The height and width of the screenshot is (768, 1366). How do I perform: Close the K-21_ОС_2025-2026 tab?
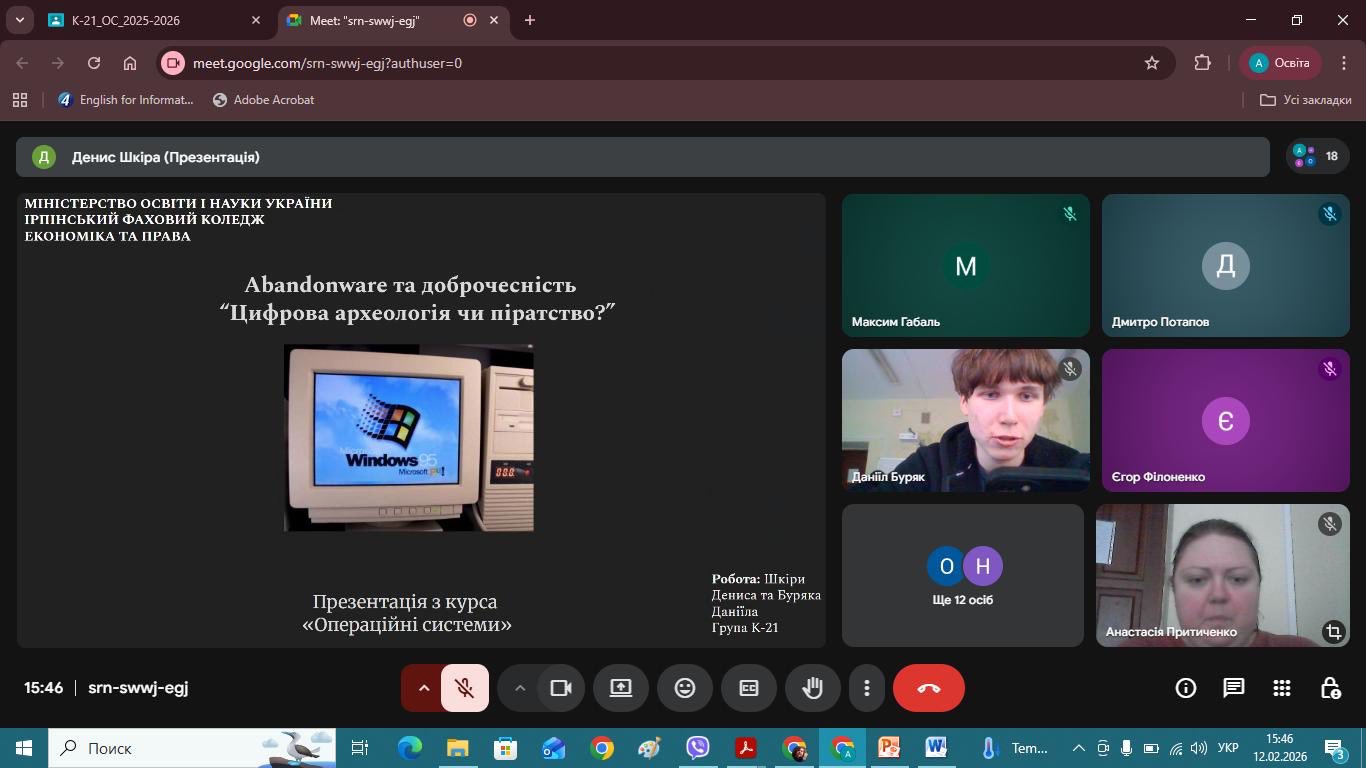click(x=256, y=20)
